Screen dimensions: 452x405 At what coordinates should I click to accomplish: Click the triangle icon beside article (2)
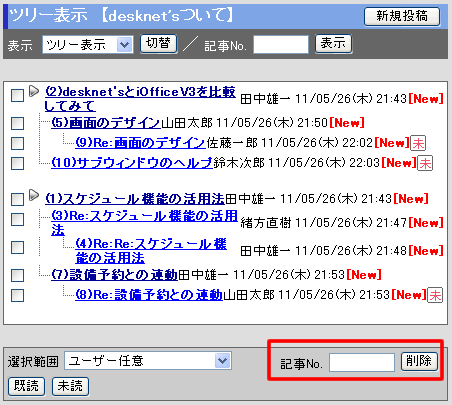tap(34, 91)
